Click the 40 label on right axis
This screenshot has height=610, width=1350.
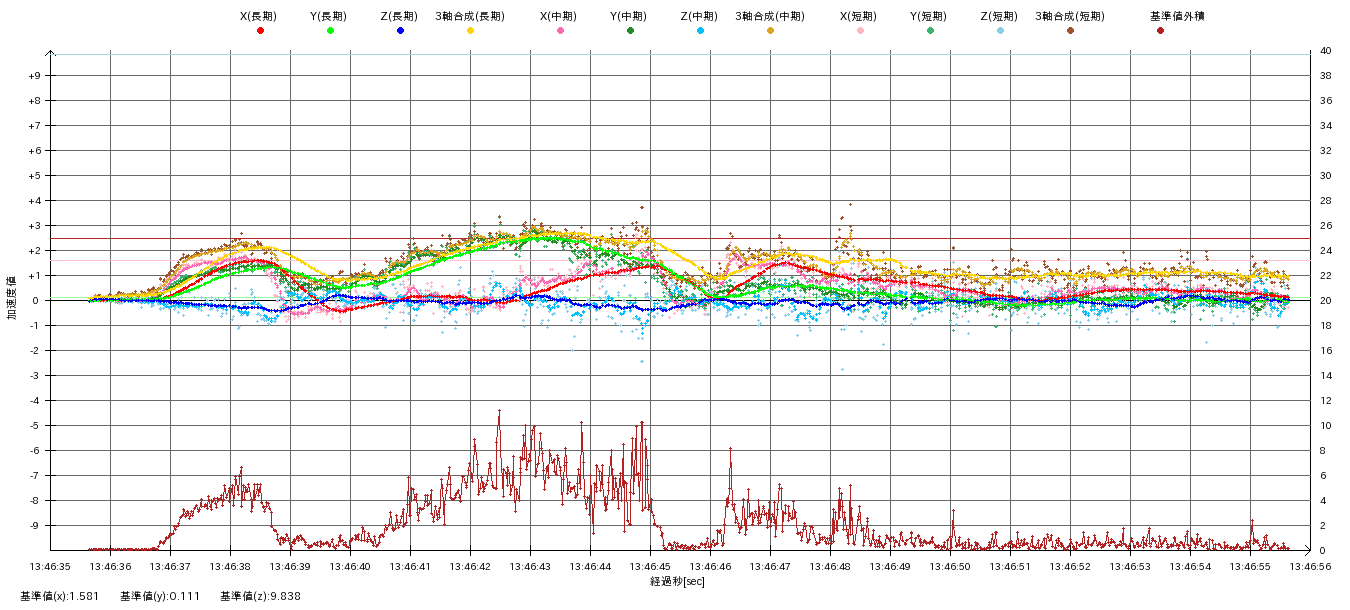[x=1325, y=50]
